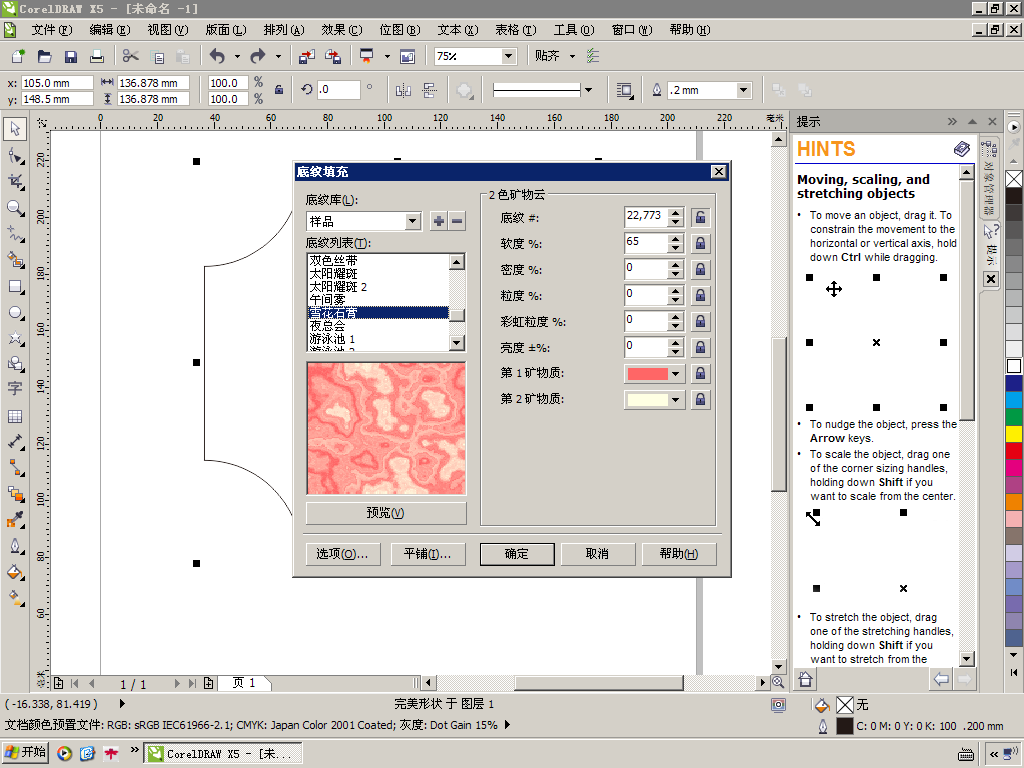
Task: Toggle the lock for 底纹 # field
Action: pos(700,217)
